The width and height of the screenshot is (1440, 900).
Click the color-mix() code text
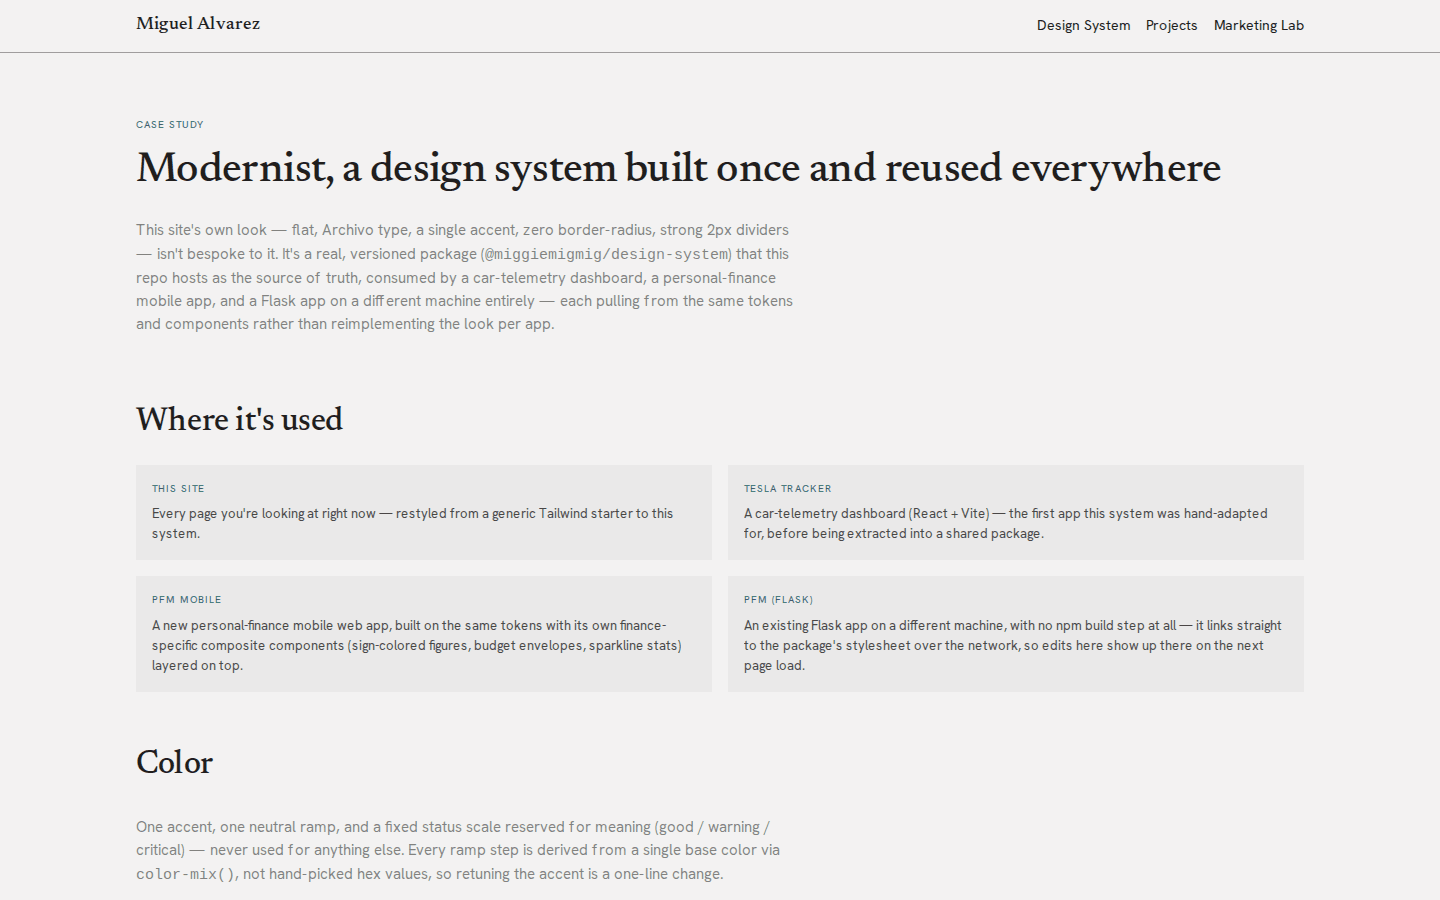point(185,874)
